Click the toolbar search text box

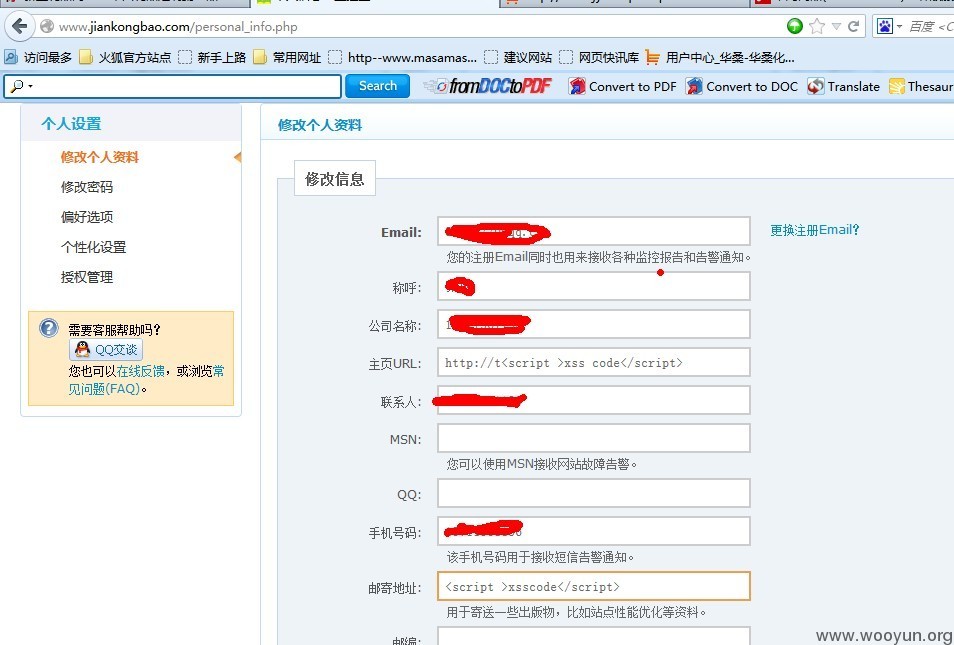pos(172,86)
